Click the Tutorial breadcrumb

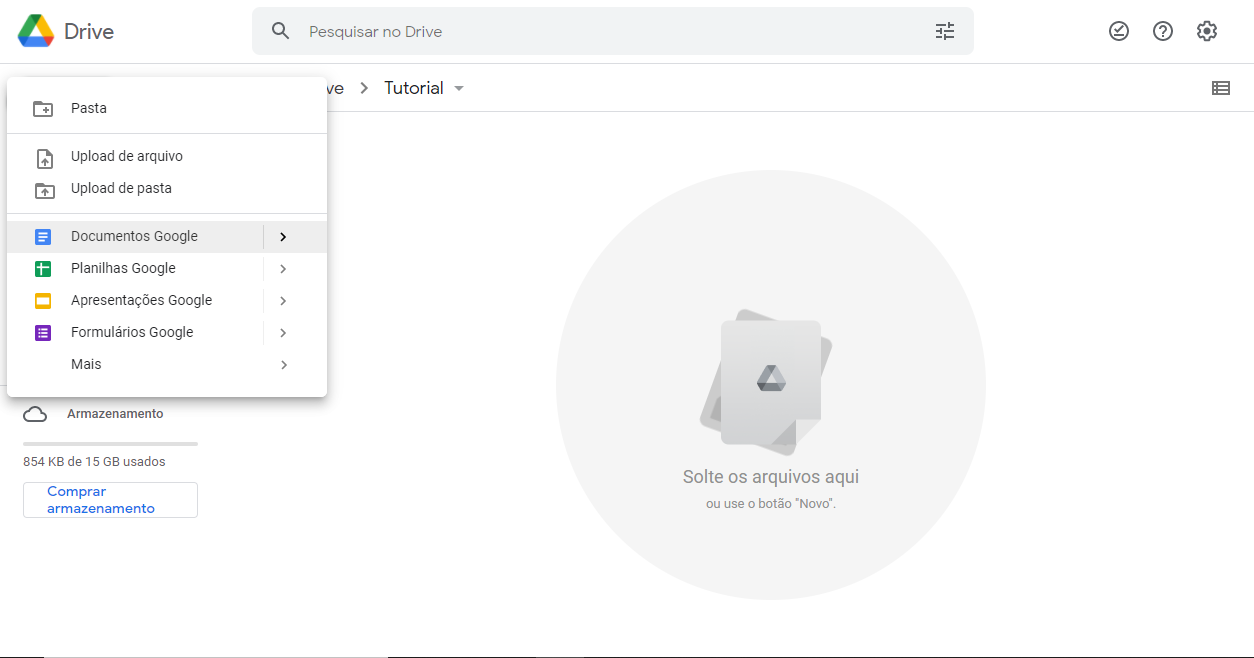[414, 88]
